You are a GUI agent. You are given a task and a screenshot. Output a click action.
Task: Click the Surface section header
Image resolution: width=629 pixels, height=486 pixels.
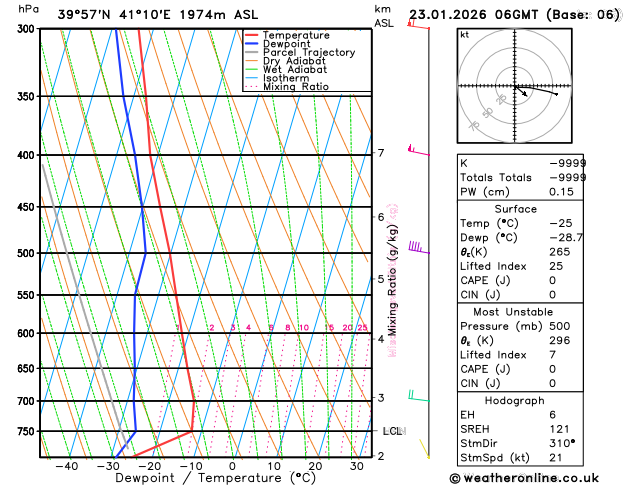[x=515, y=209]
